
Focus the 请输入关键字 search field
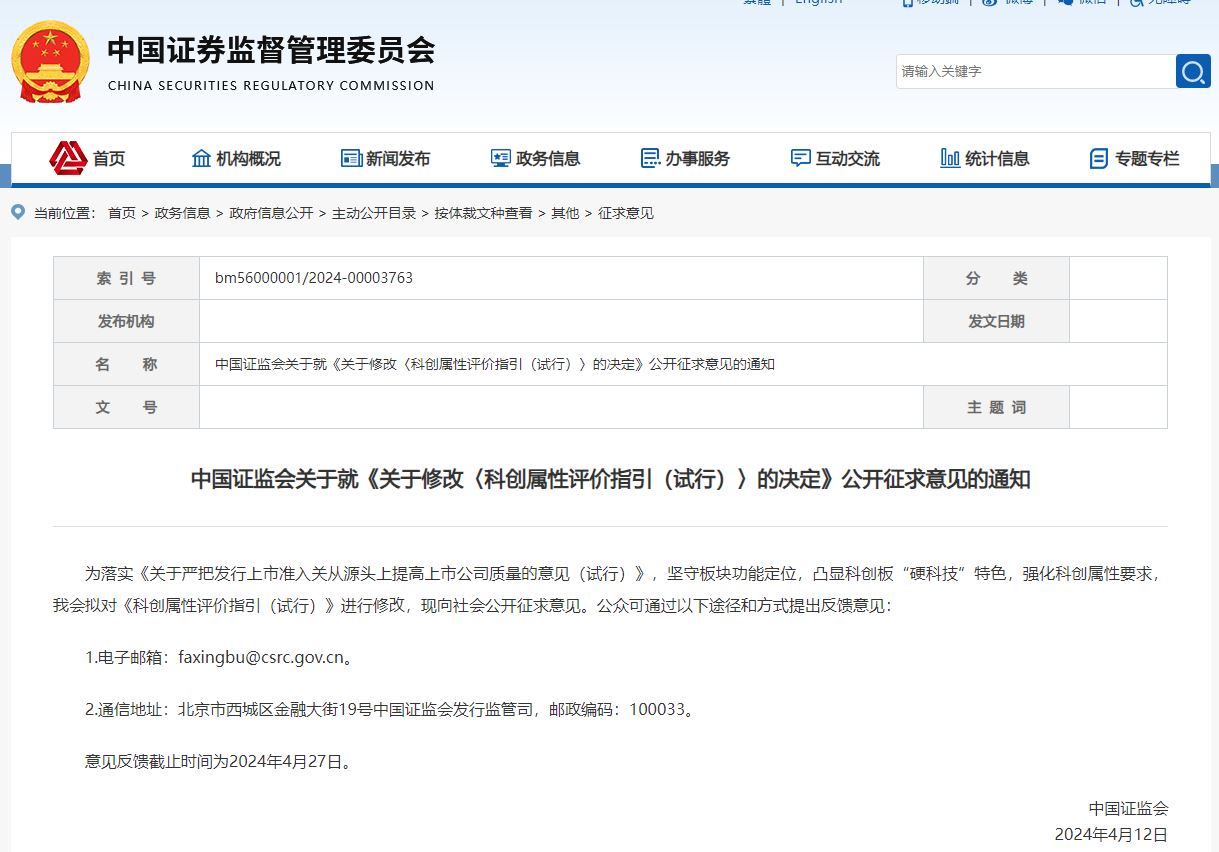pos(1036,71)
